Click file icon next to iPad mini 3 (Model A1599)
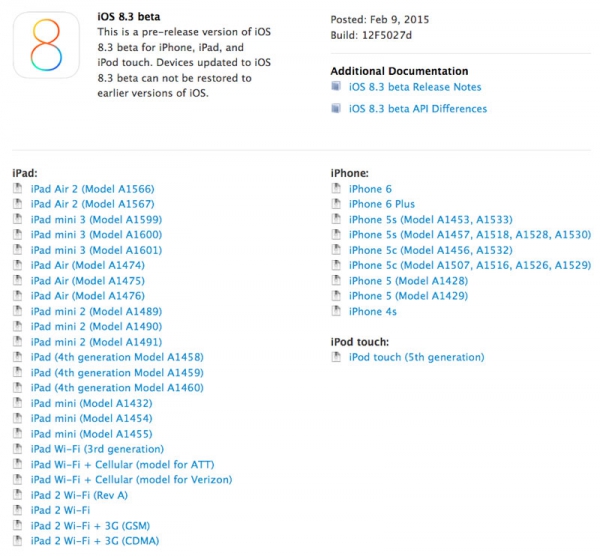600x556 pixels. coord(18,219)
